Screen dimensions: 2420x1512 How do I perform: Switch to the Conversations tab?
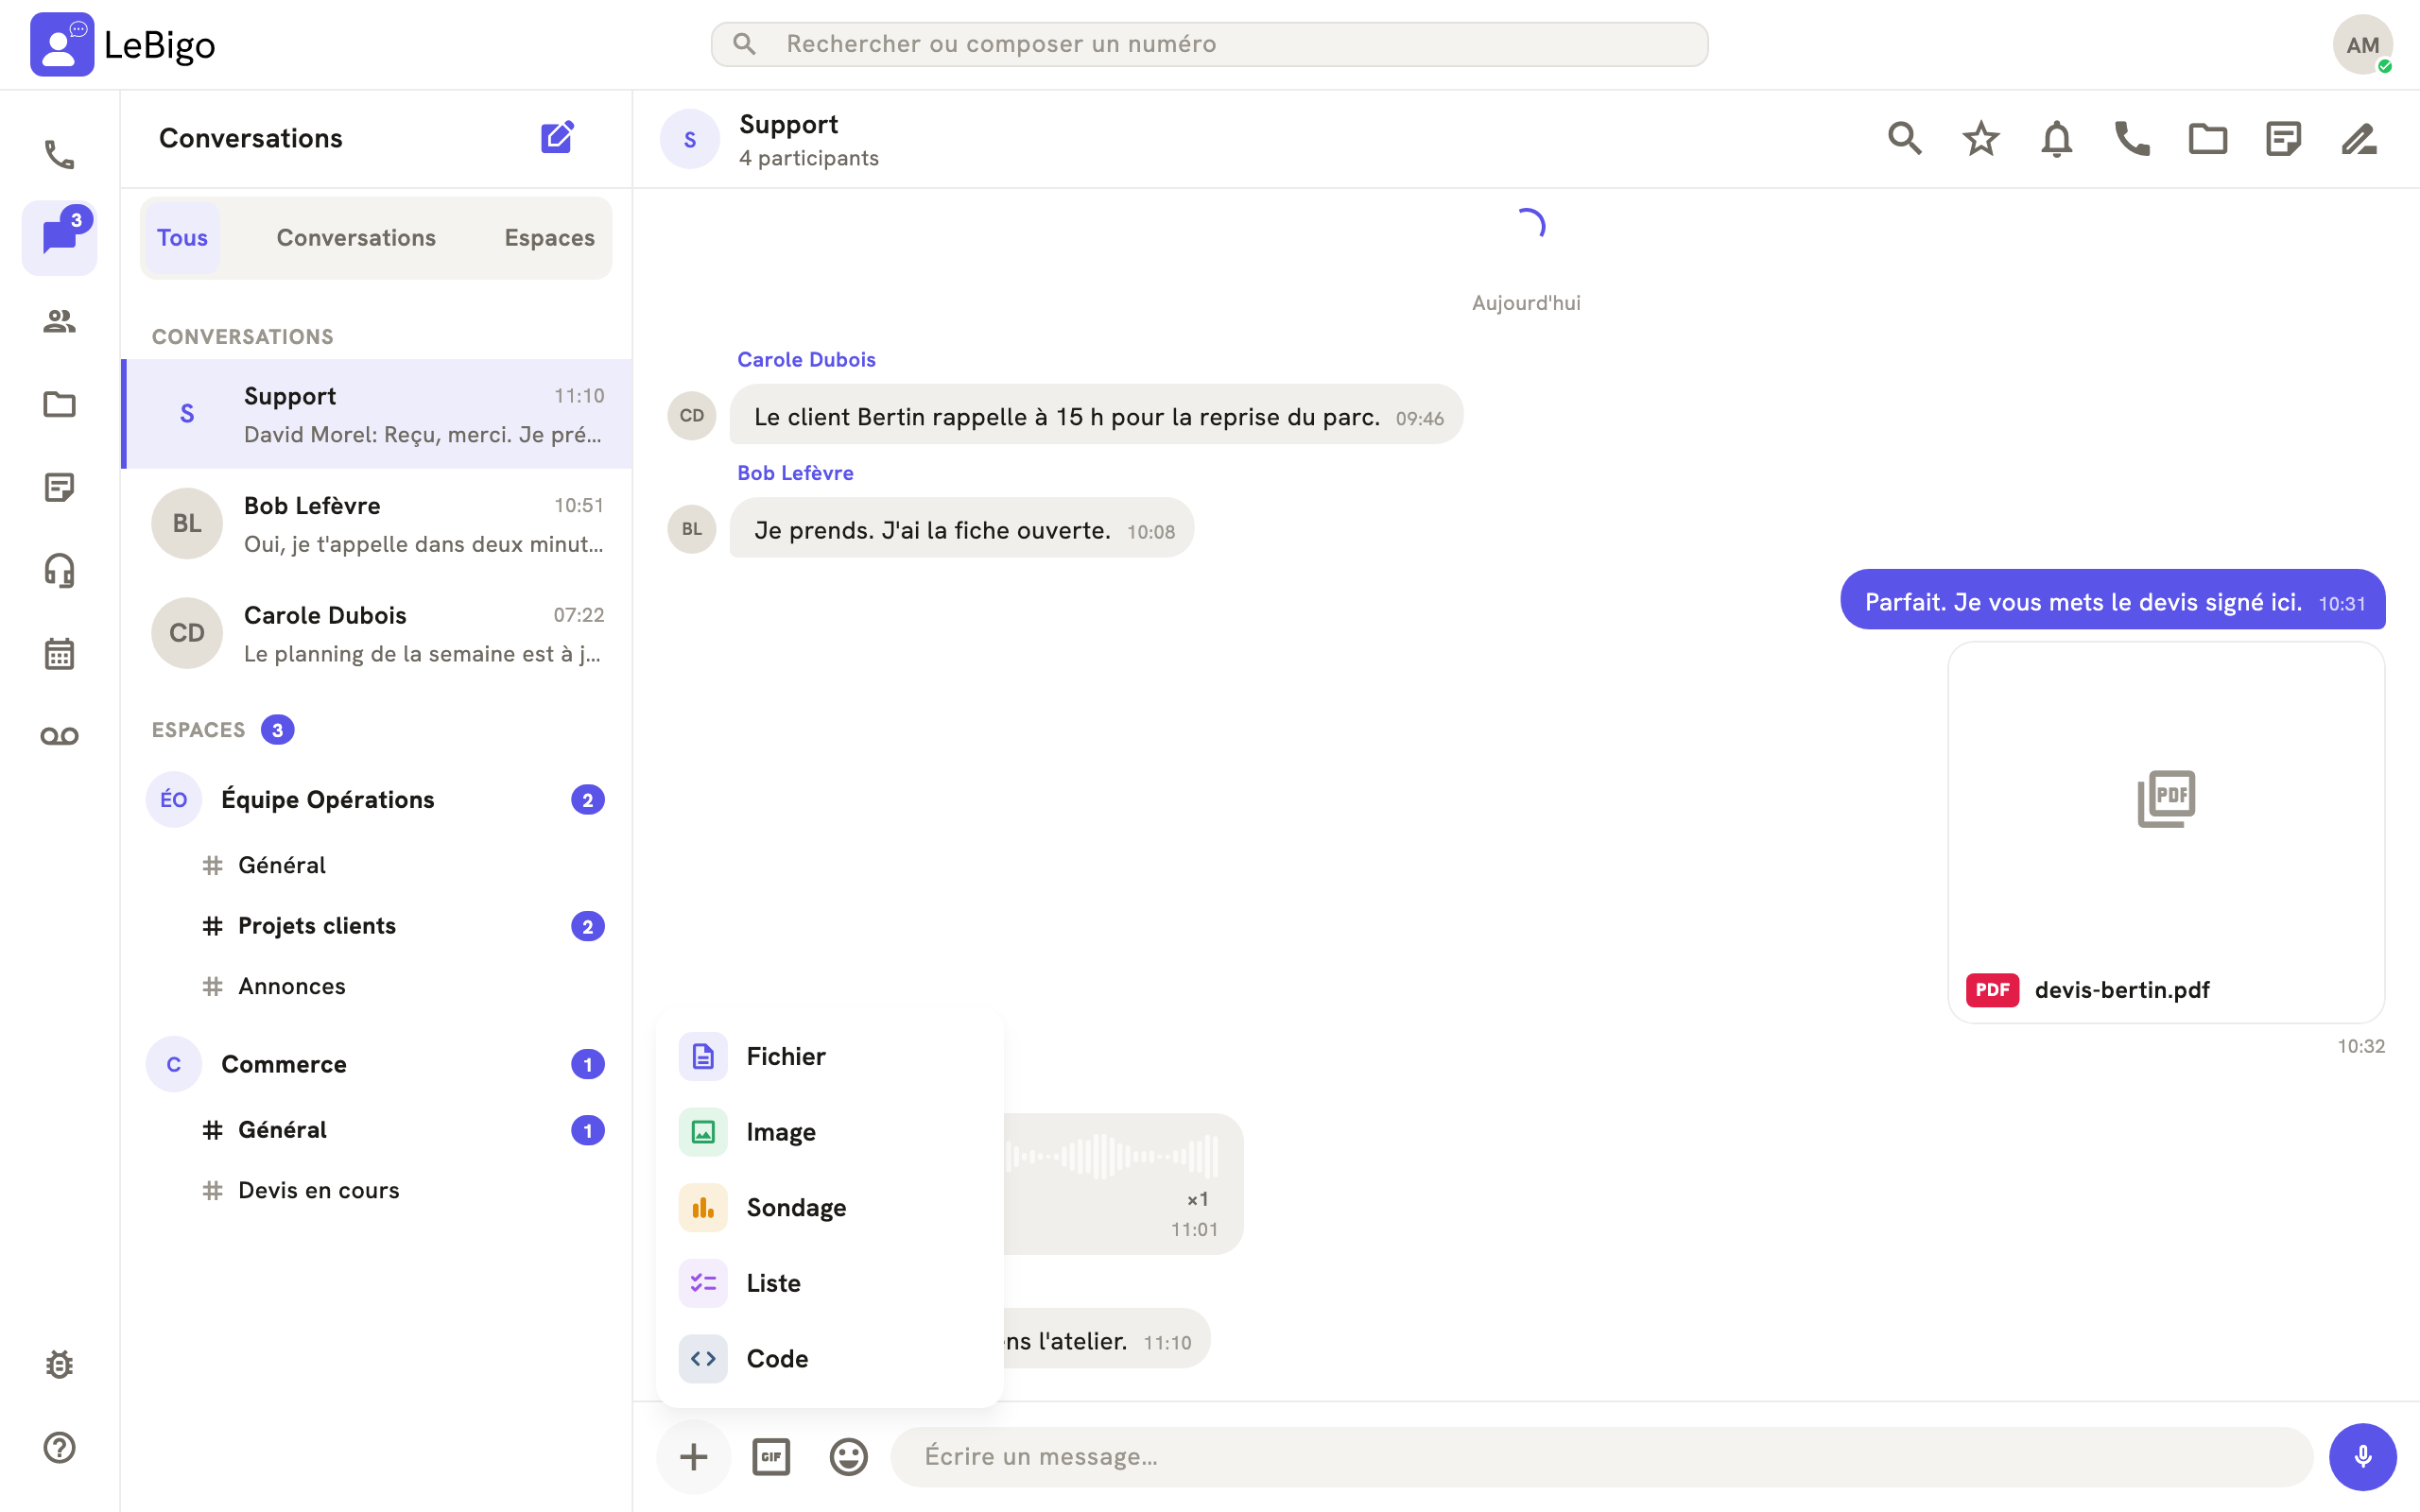[x=356, y=238]
